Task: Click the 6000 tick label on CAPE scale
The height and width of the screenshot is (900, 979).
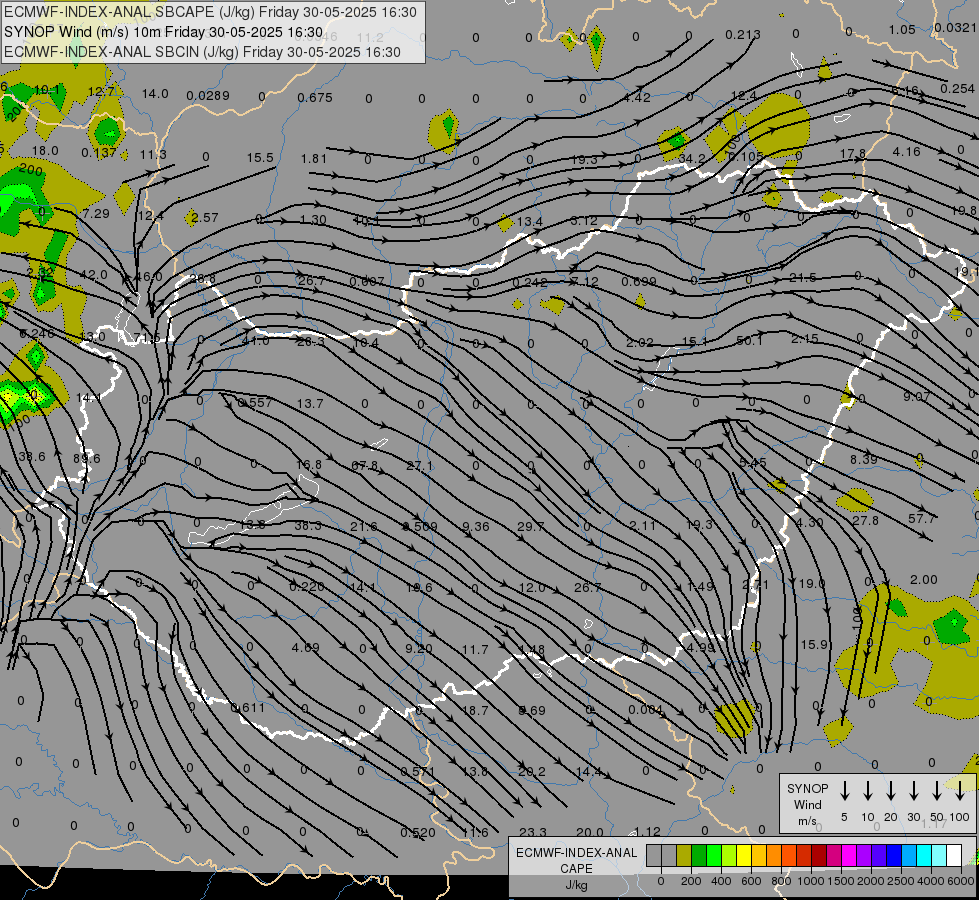Action: (x=961, y=881)
